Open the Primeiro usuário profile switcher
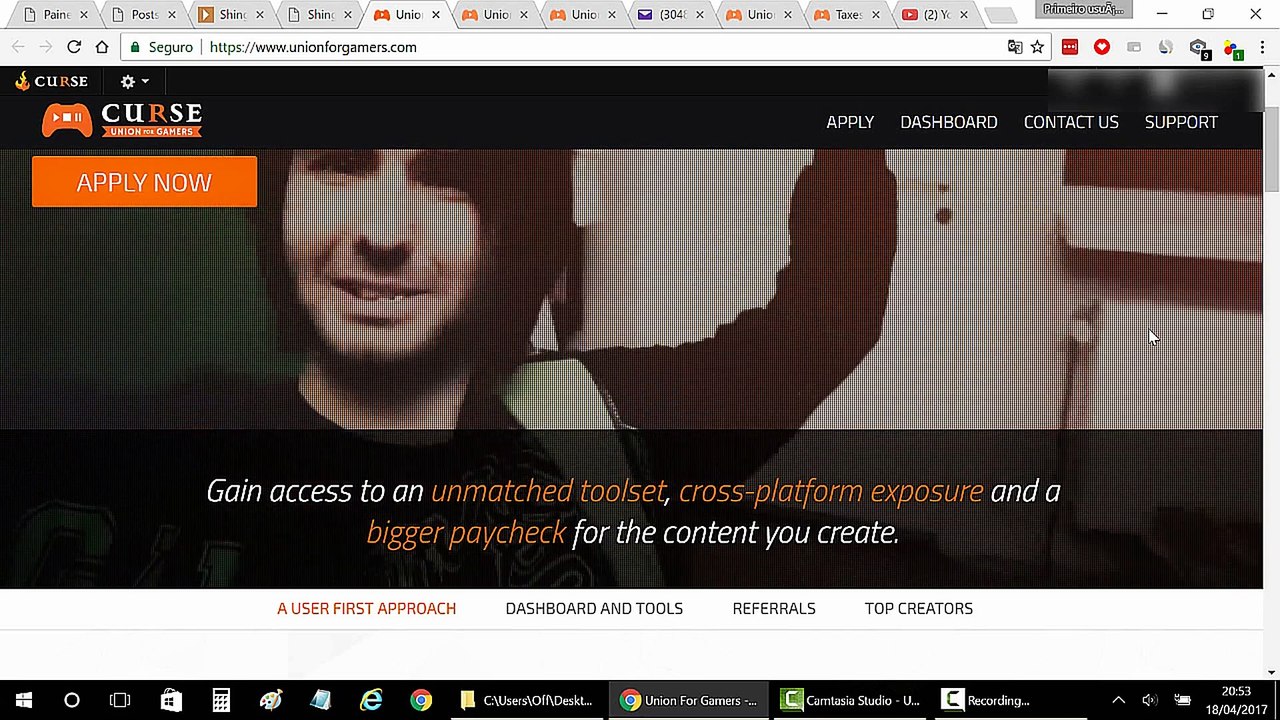This screenshot has height=720, width=1280. 1083,9
